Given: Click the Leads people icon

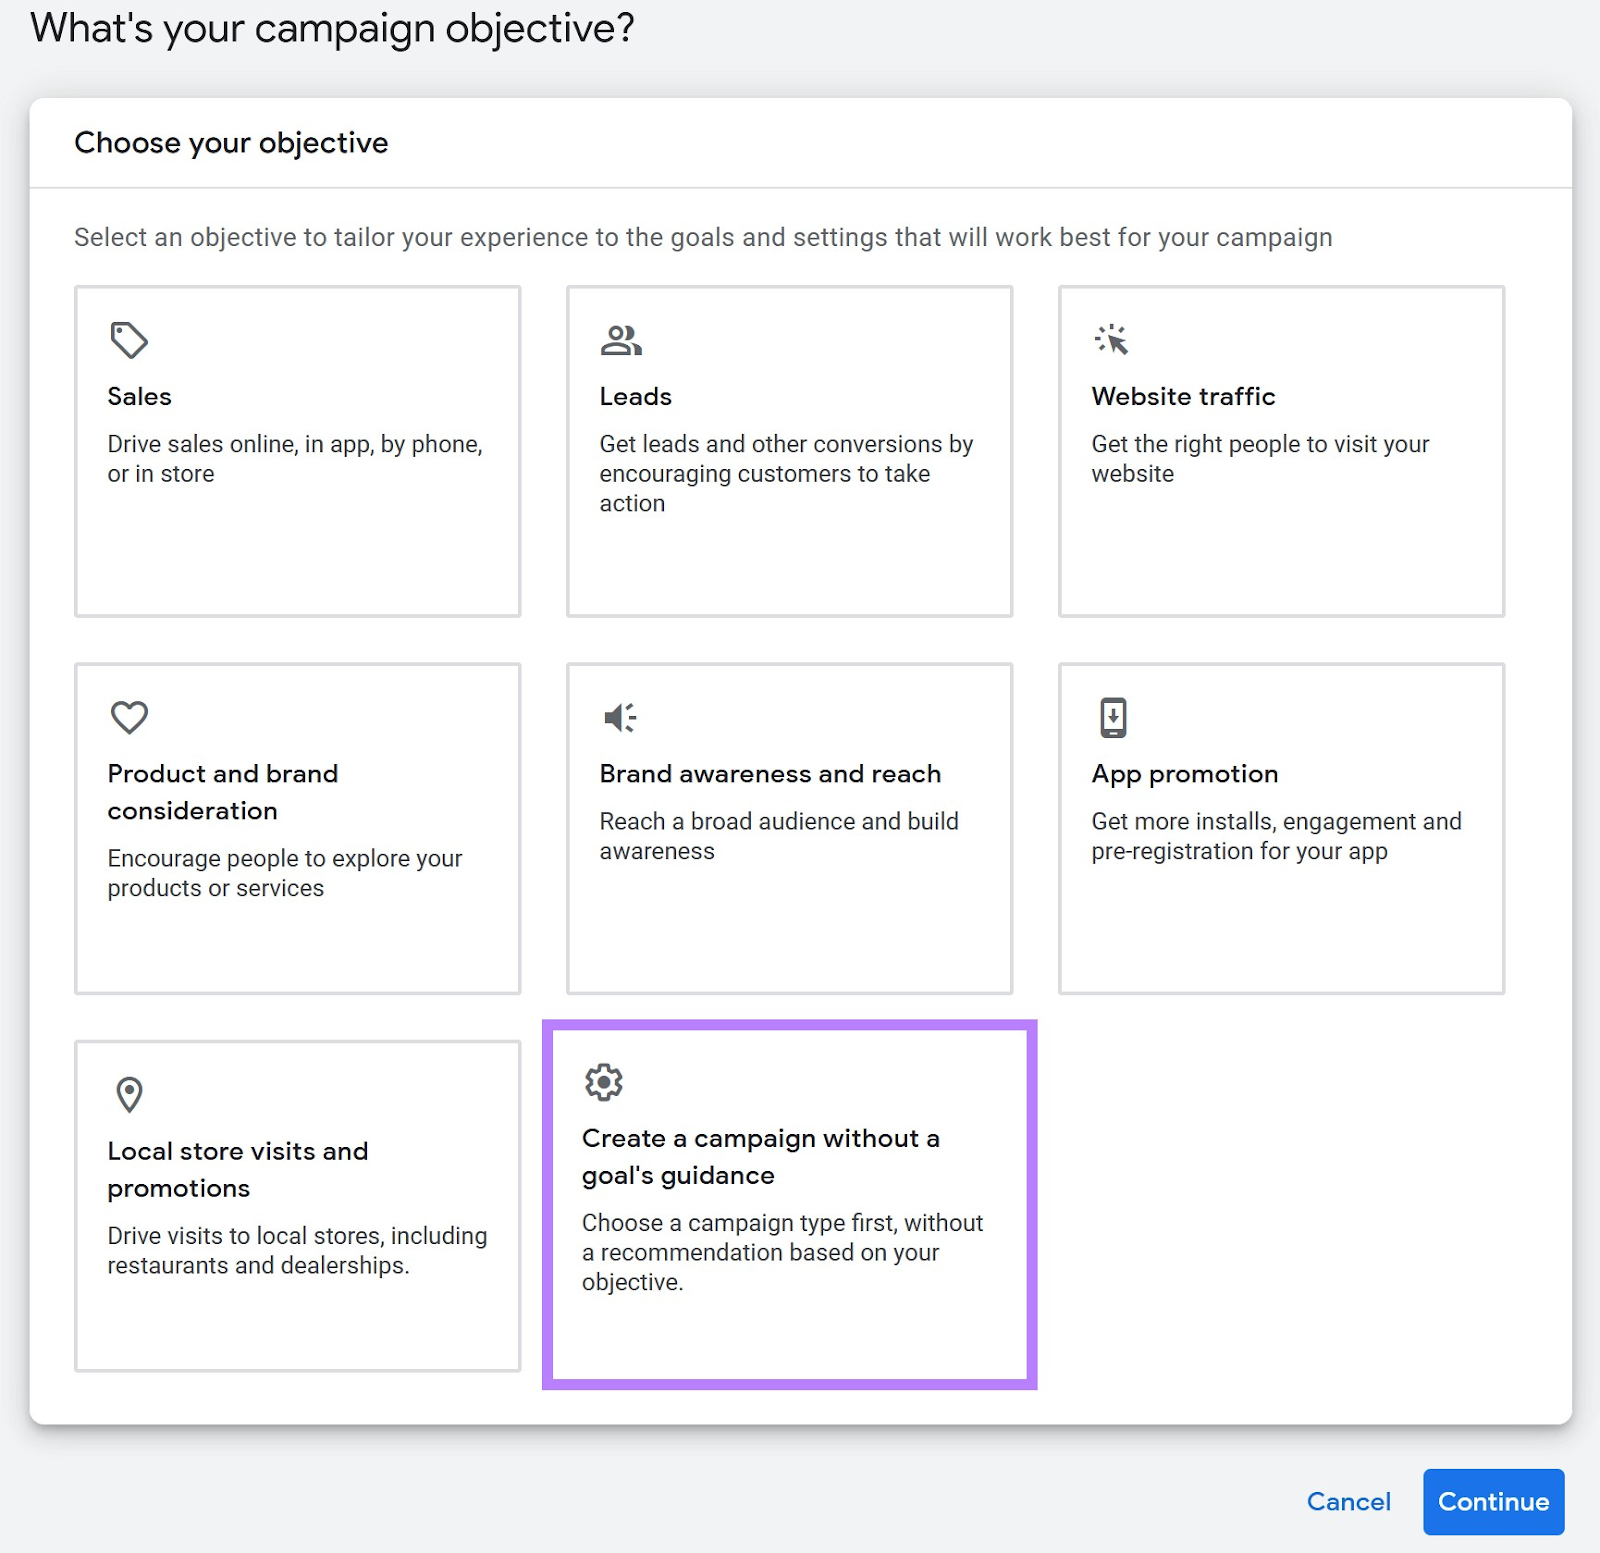Looking at the screenshot, I should click(622, 339).
